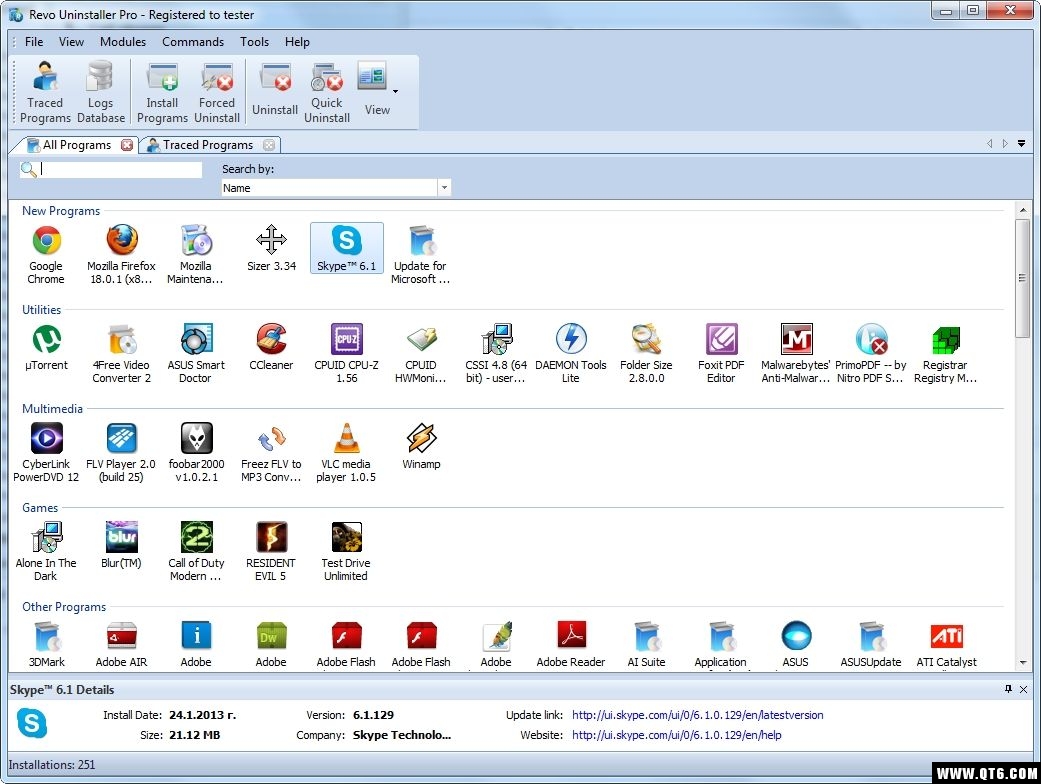Expand the View button dropdown arrow
1041x784 pixels.
[x=396, y=92]
